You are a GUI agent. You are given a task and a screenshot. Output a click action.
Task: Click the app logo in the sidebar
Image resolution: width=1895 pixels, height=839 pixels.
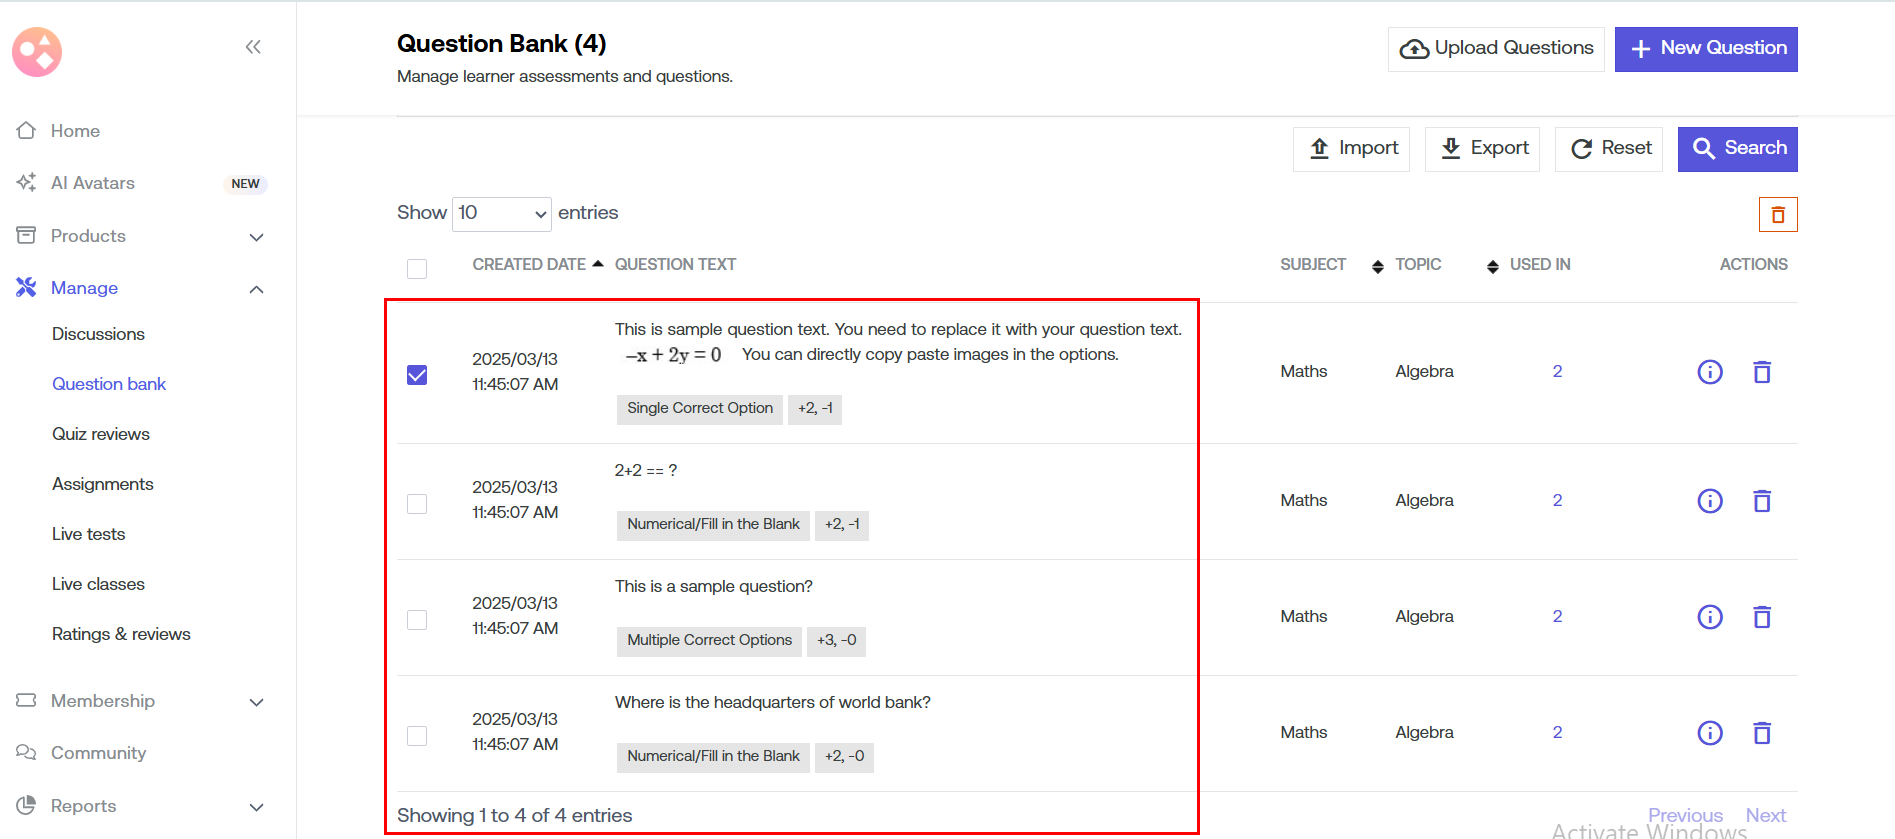point(37,52)
